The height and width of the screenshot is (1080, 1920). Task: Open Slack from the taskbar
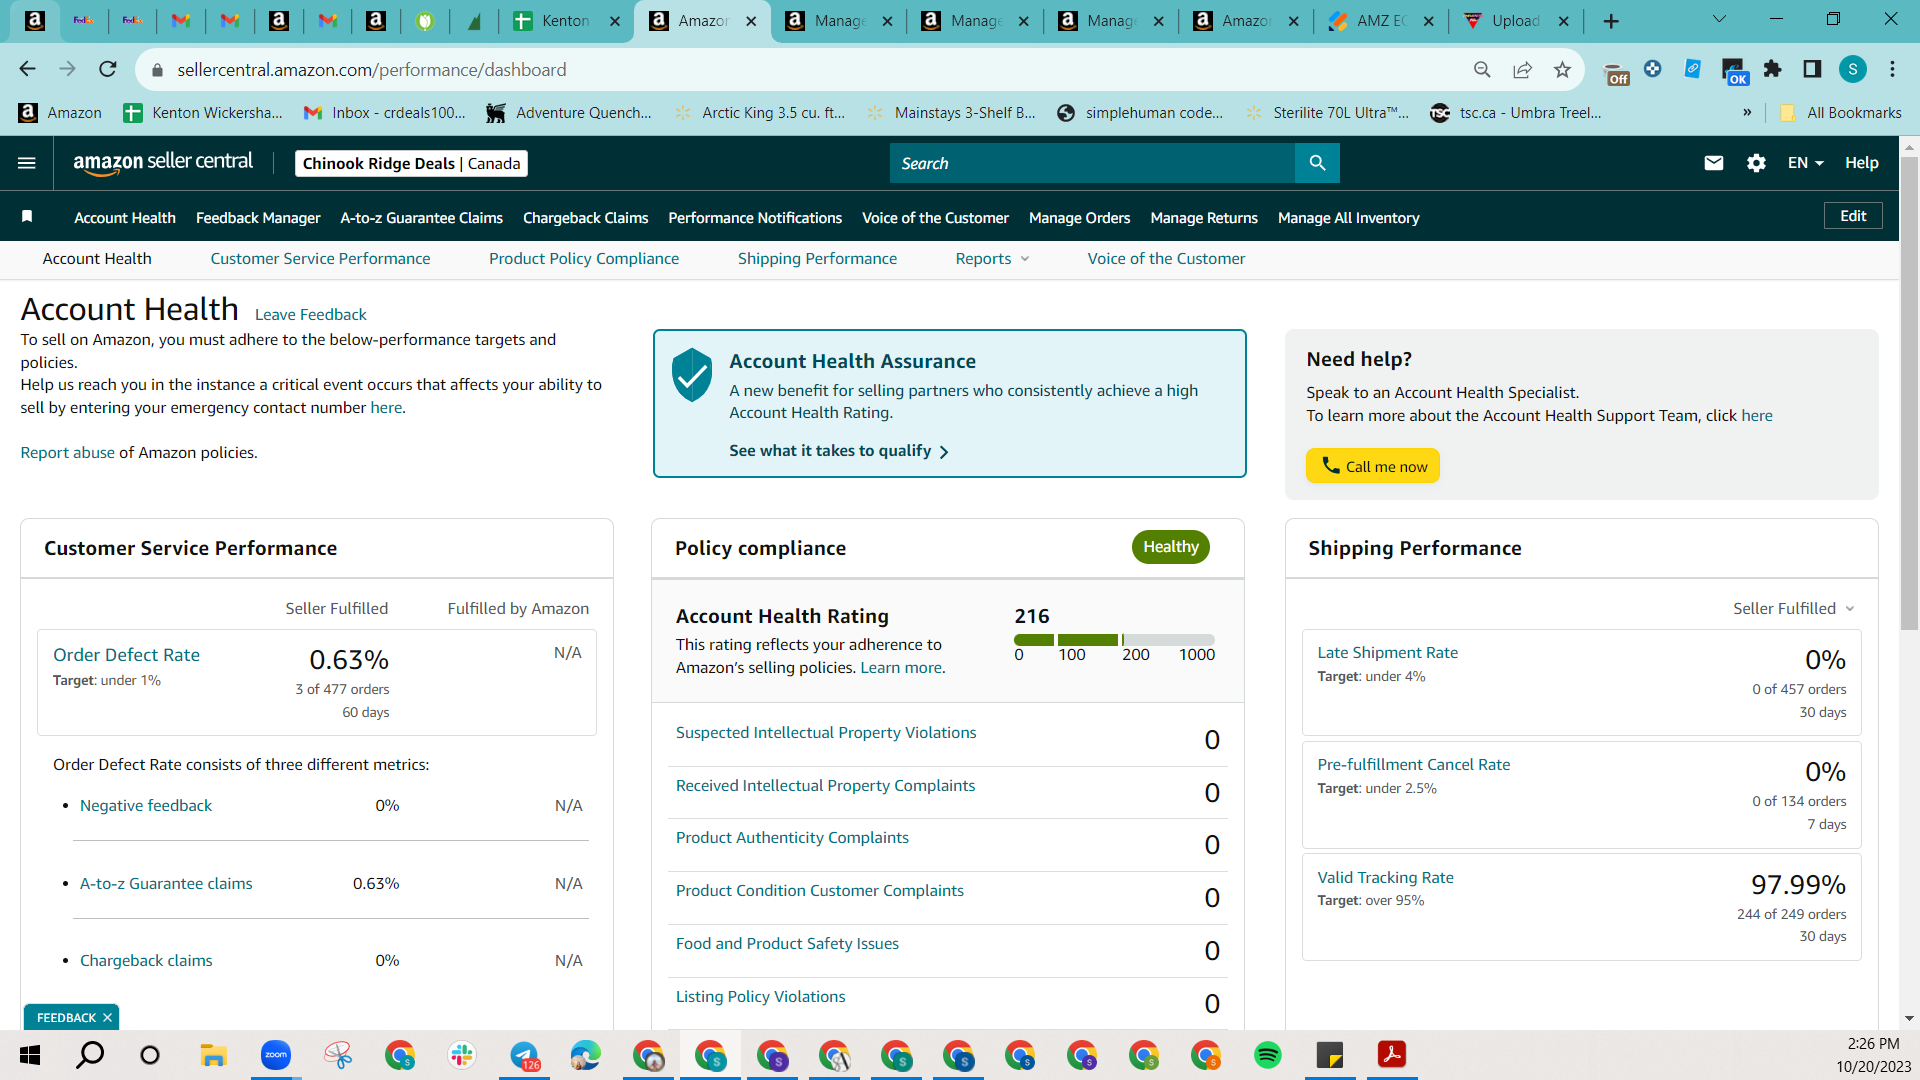point(462,1055)
